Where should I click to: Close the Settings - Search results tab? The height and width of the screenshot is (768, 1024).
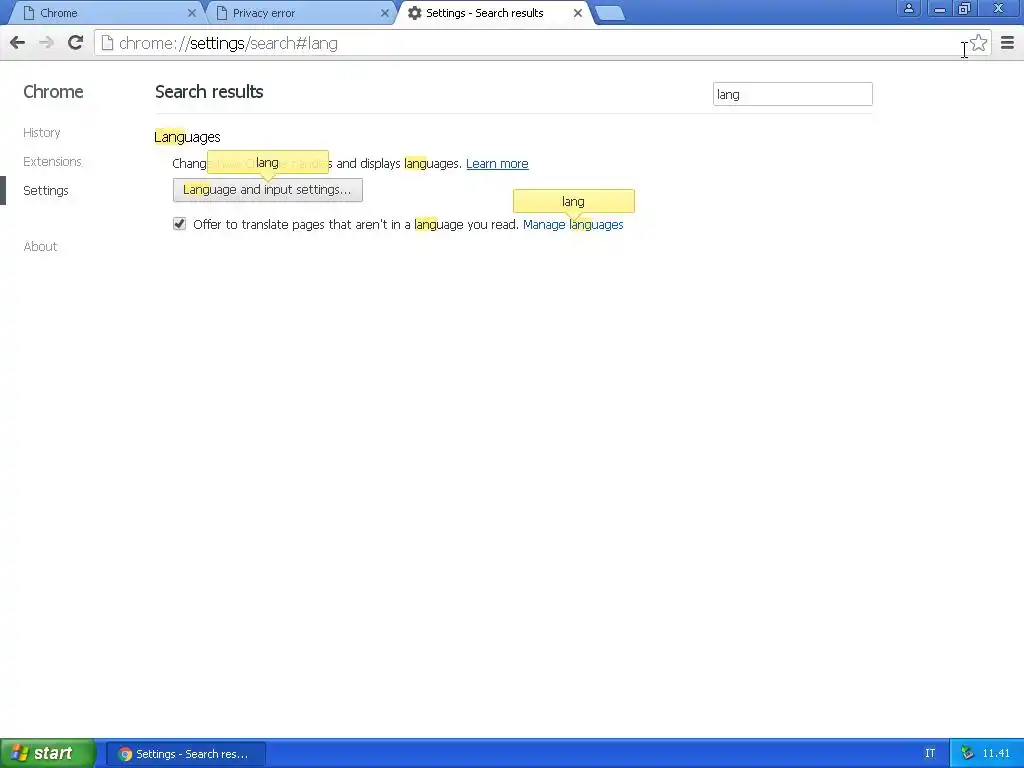click(x=577, y=13)
